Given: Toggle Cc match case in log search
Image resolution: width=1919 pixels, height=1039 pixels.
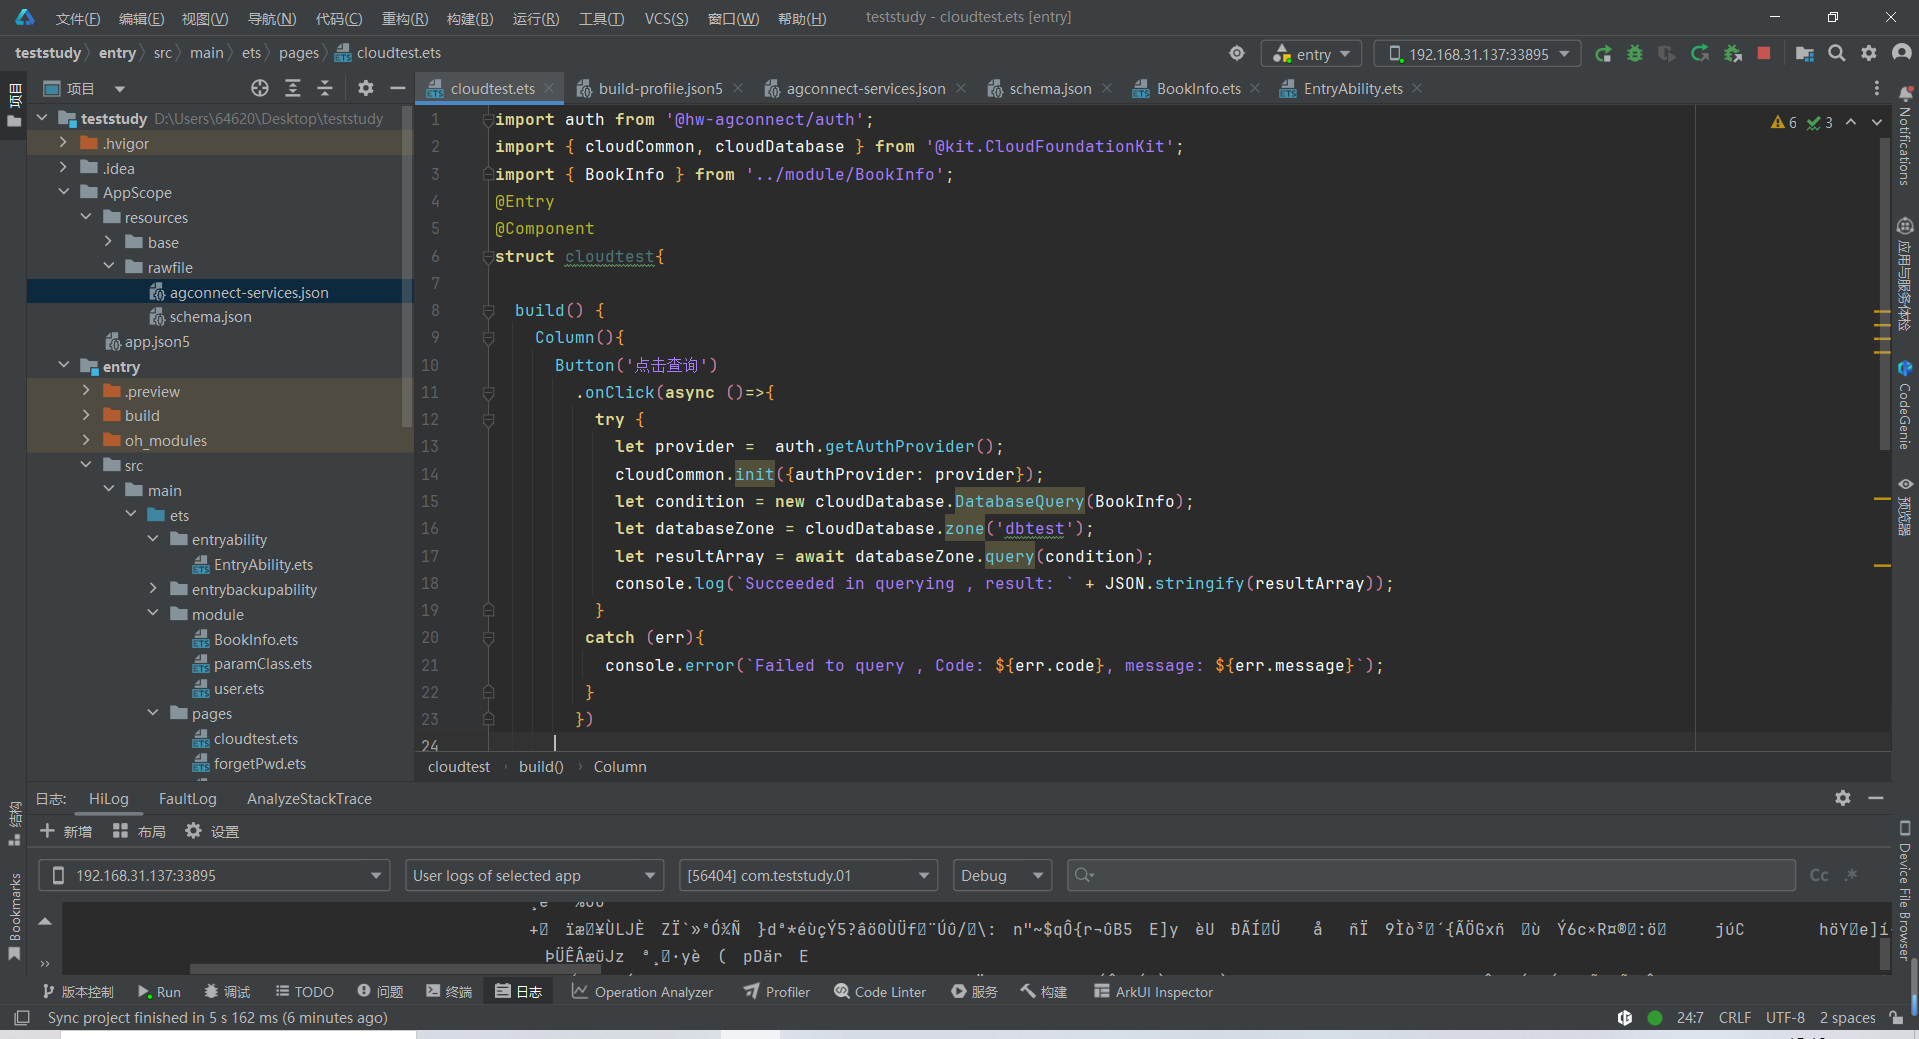Looking at the screenshot, I should click(1819, 875).
